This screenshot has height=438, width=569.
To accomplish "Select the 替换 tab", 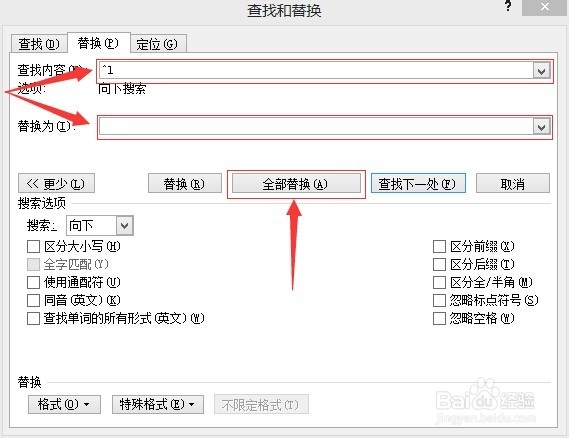I will [98, 43].
